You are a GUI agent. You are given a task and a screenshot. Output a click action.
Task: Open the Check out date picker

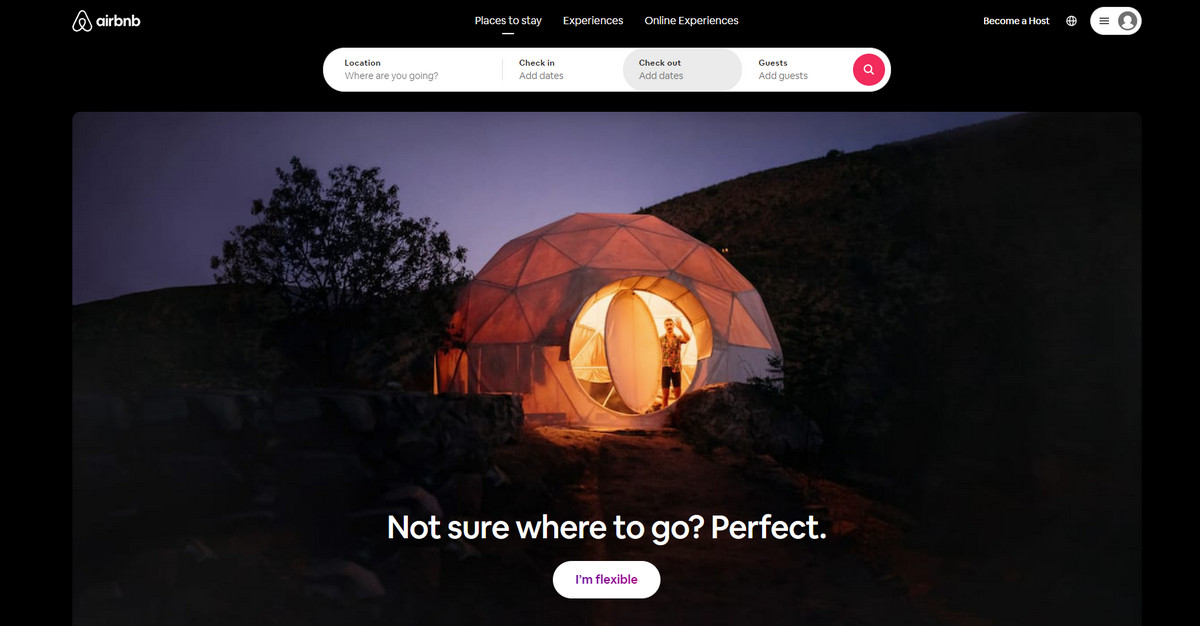(682, 69)
